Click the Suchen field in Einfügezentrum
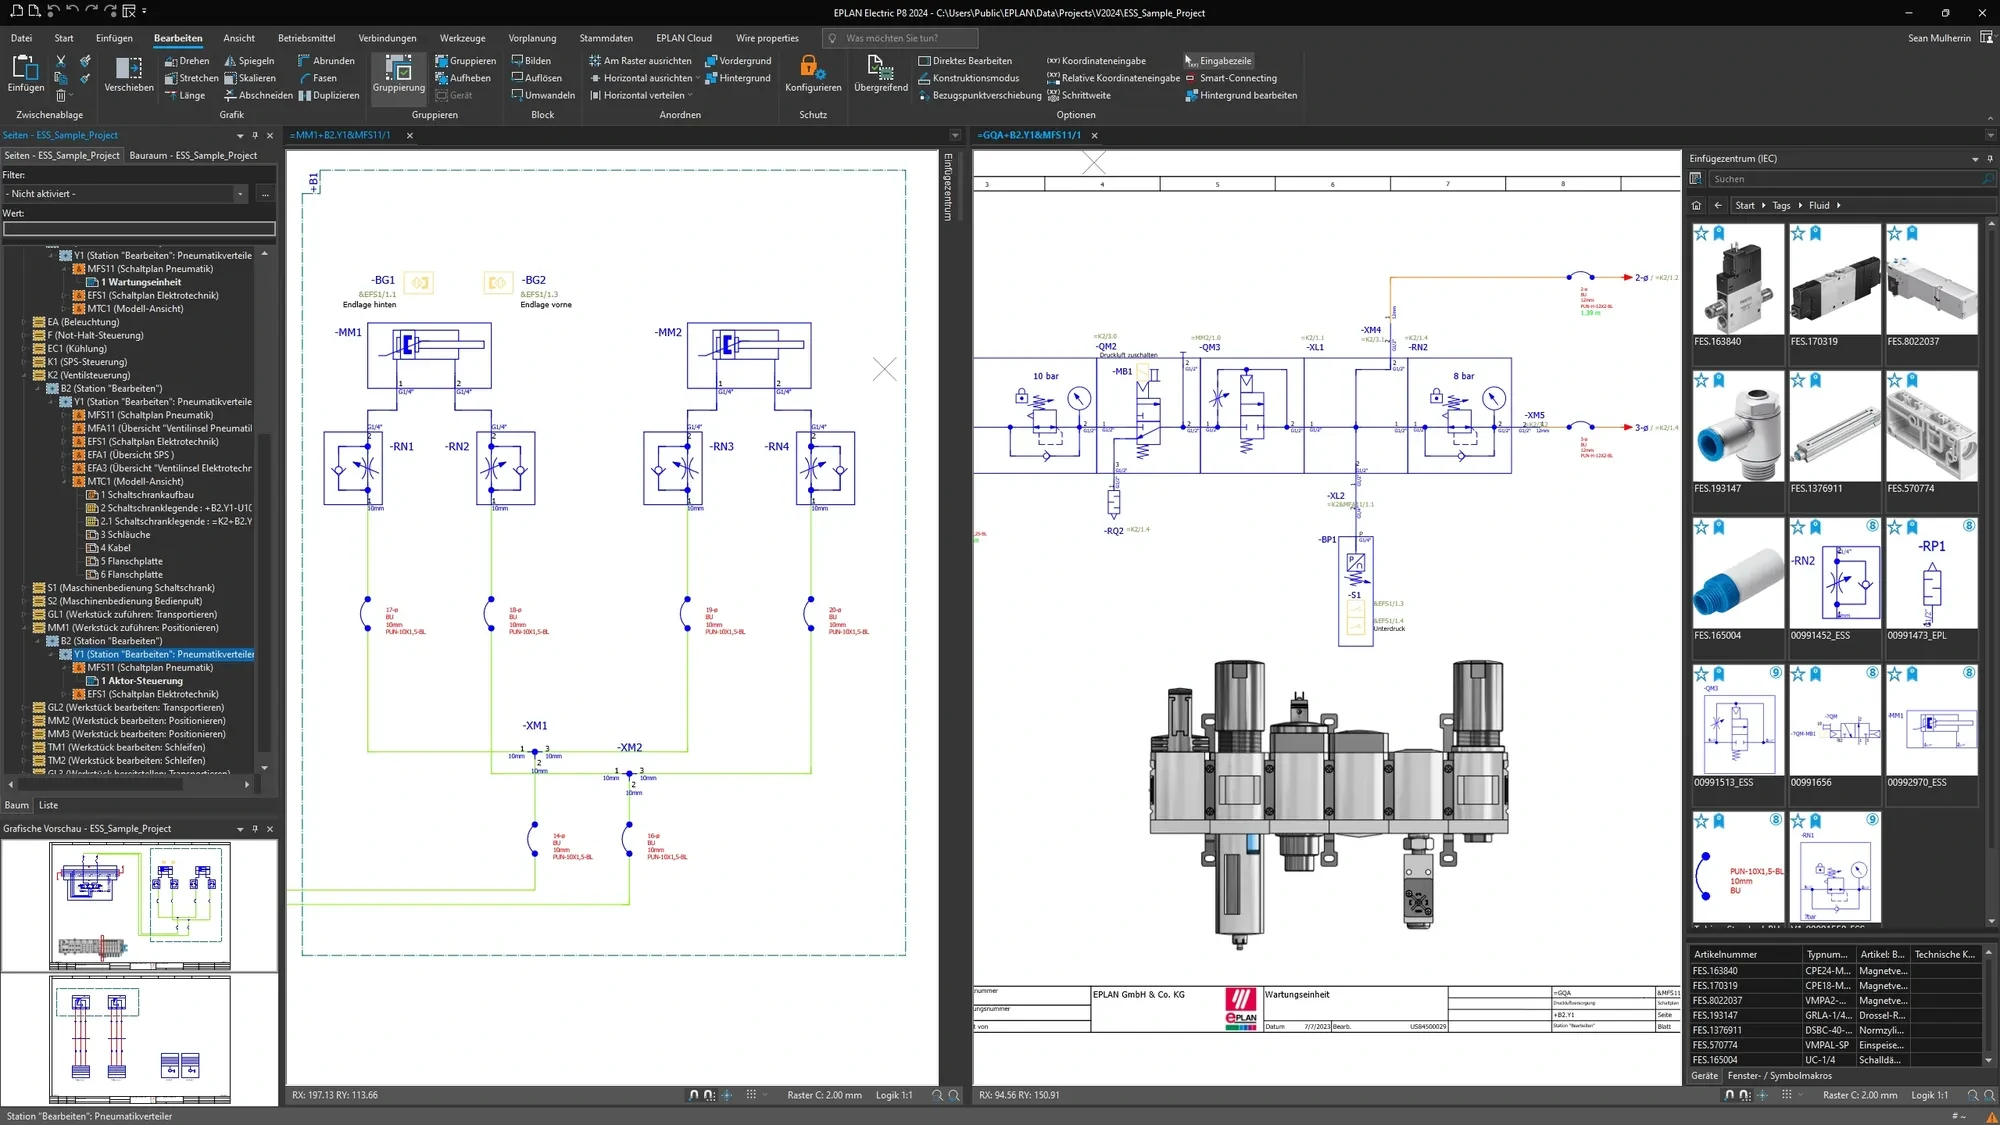Screen dimensions: 2000x1125 coord(1843,179)
